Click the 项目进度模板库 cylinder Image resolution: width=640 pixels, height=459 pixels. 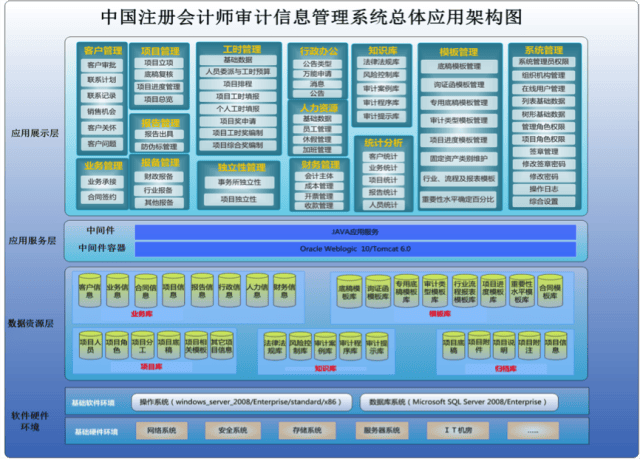(493, 291)
